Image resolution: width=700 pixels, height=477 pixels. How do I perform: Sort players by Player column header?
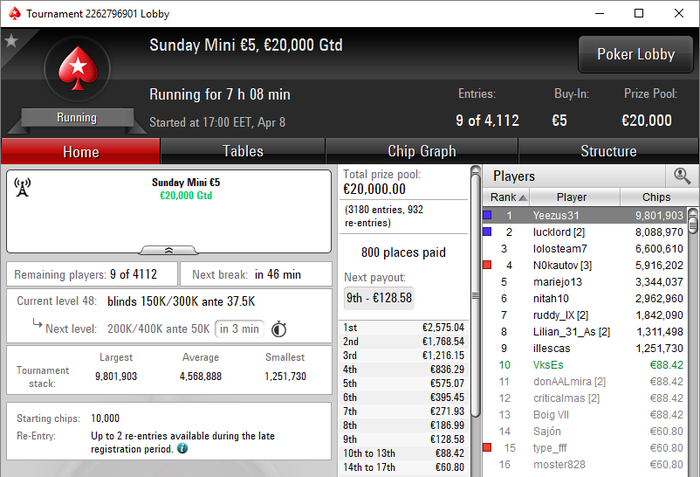click(575, 197)
